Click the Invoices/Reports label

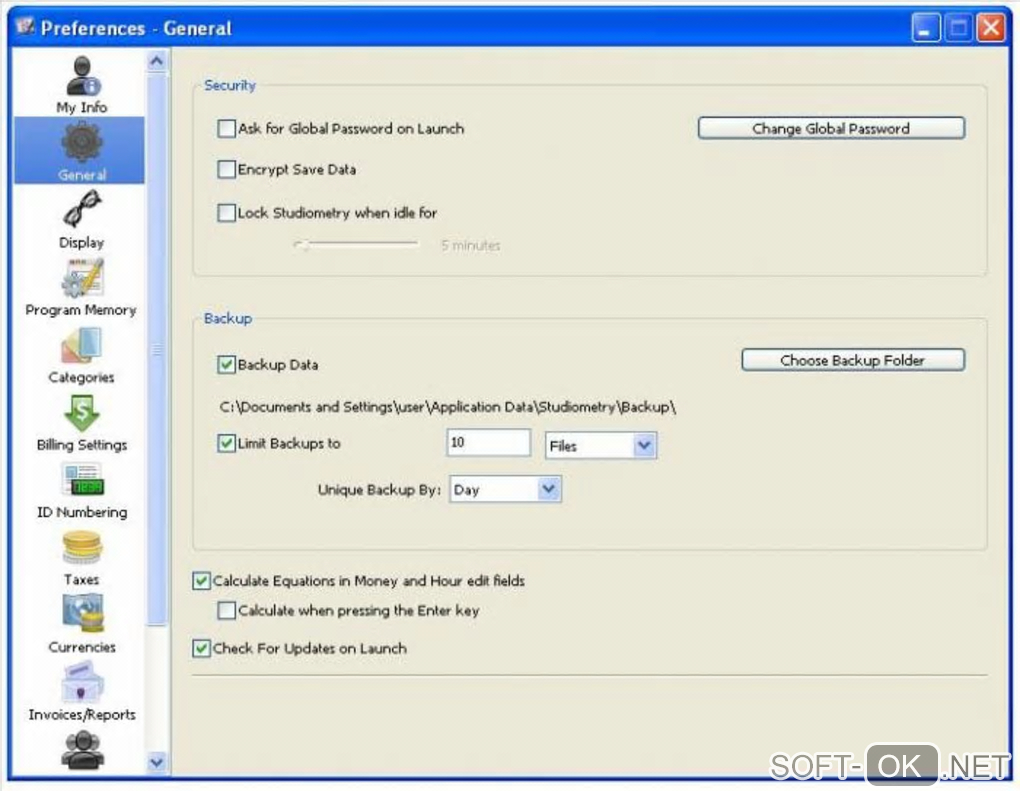(x=82, y=715)
